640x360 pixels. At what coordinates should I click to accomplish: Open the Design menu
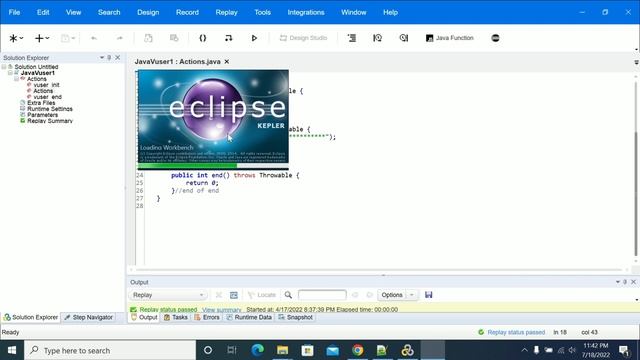coord(148,12)
